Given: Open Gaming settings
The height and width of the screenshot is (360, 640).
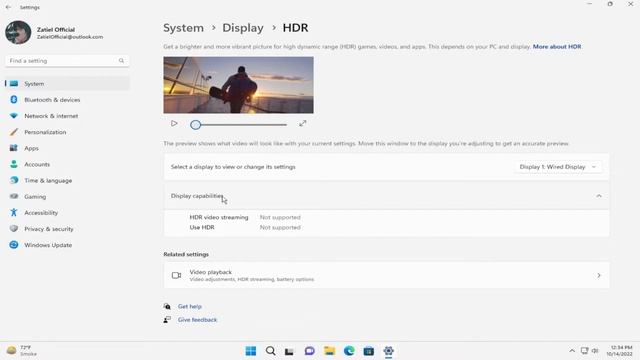Looking at the screenshot, I should pos(67,197).
